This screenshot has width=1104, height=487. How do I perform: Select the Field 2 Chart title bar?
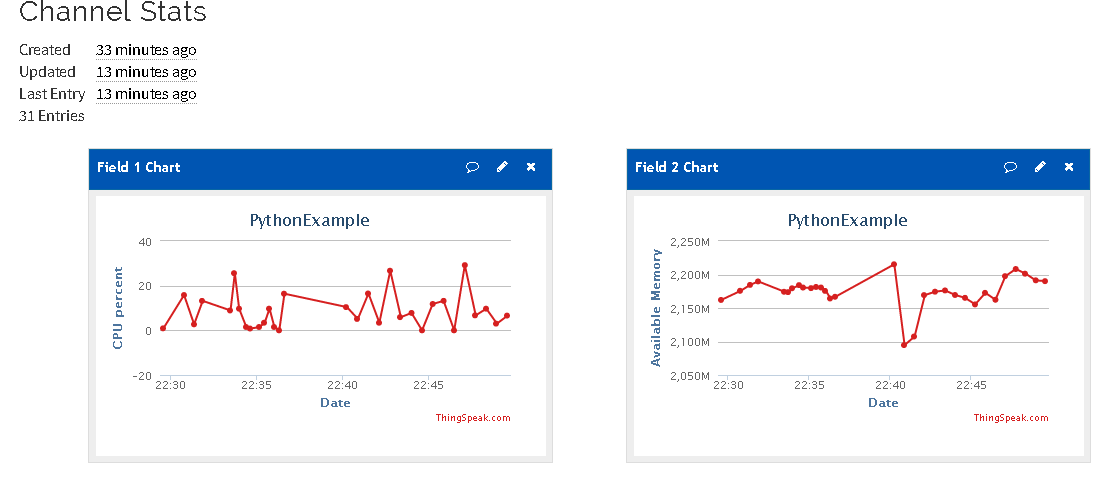(x=858, y=169)
